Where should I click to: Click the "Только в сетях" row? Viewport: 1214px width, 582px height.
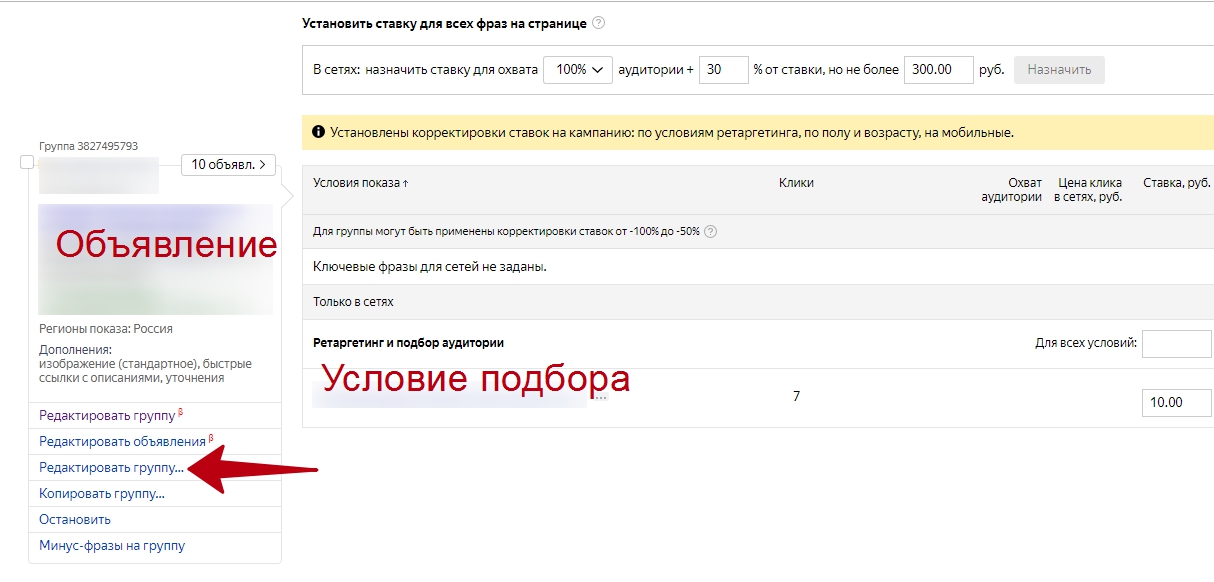(x=758, y=301)
